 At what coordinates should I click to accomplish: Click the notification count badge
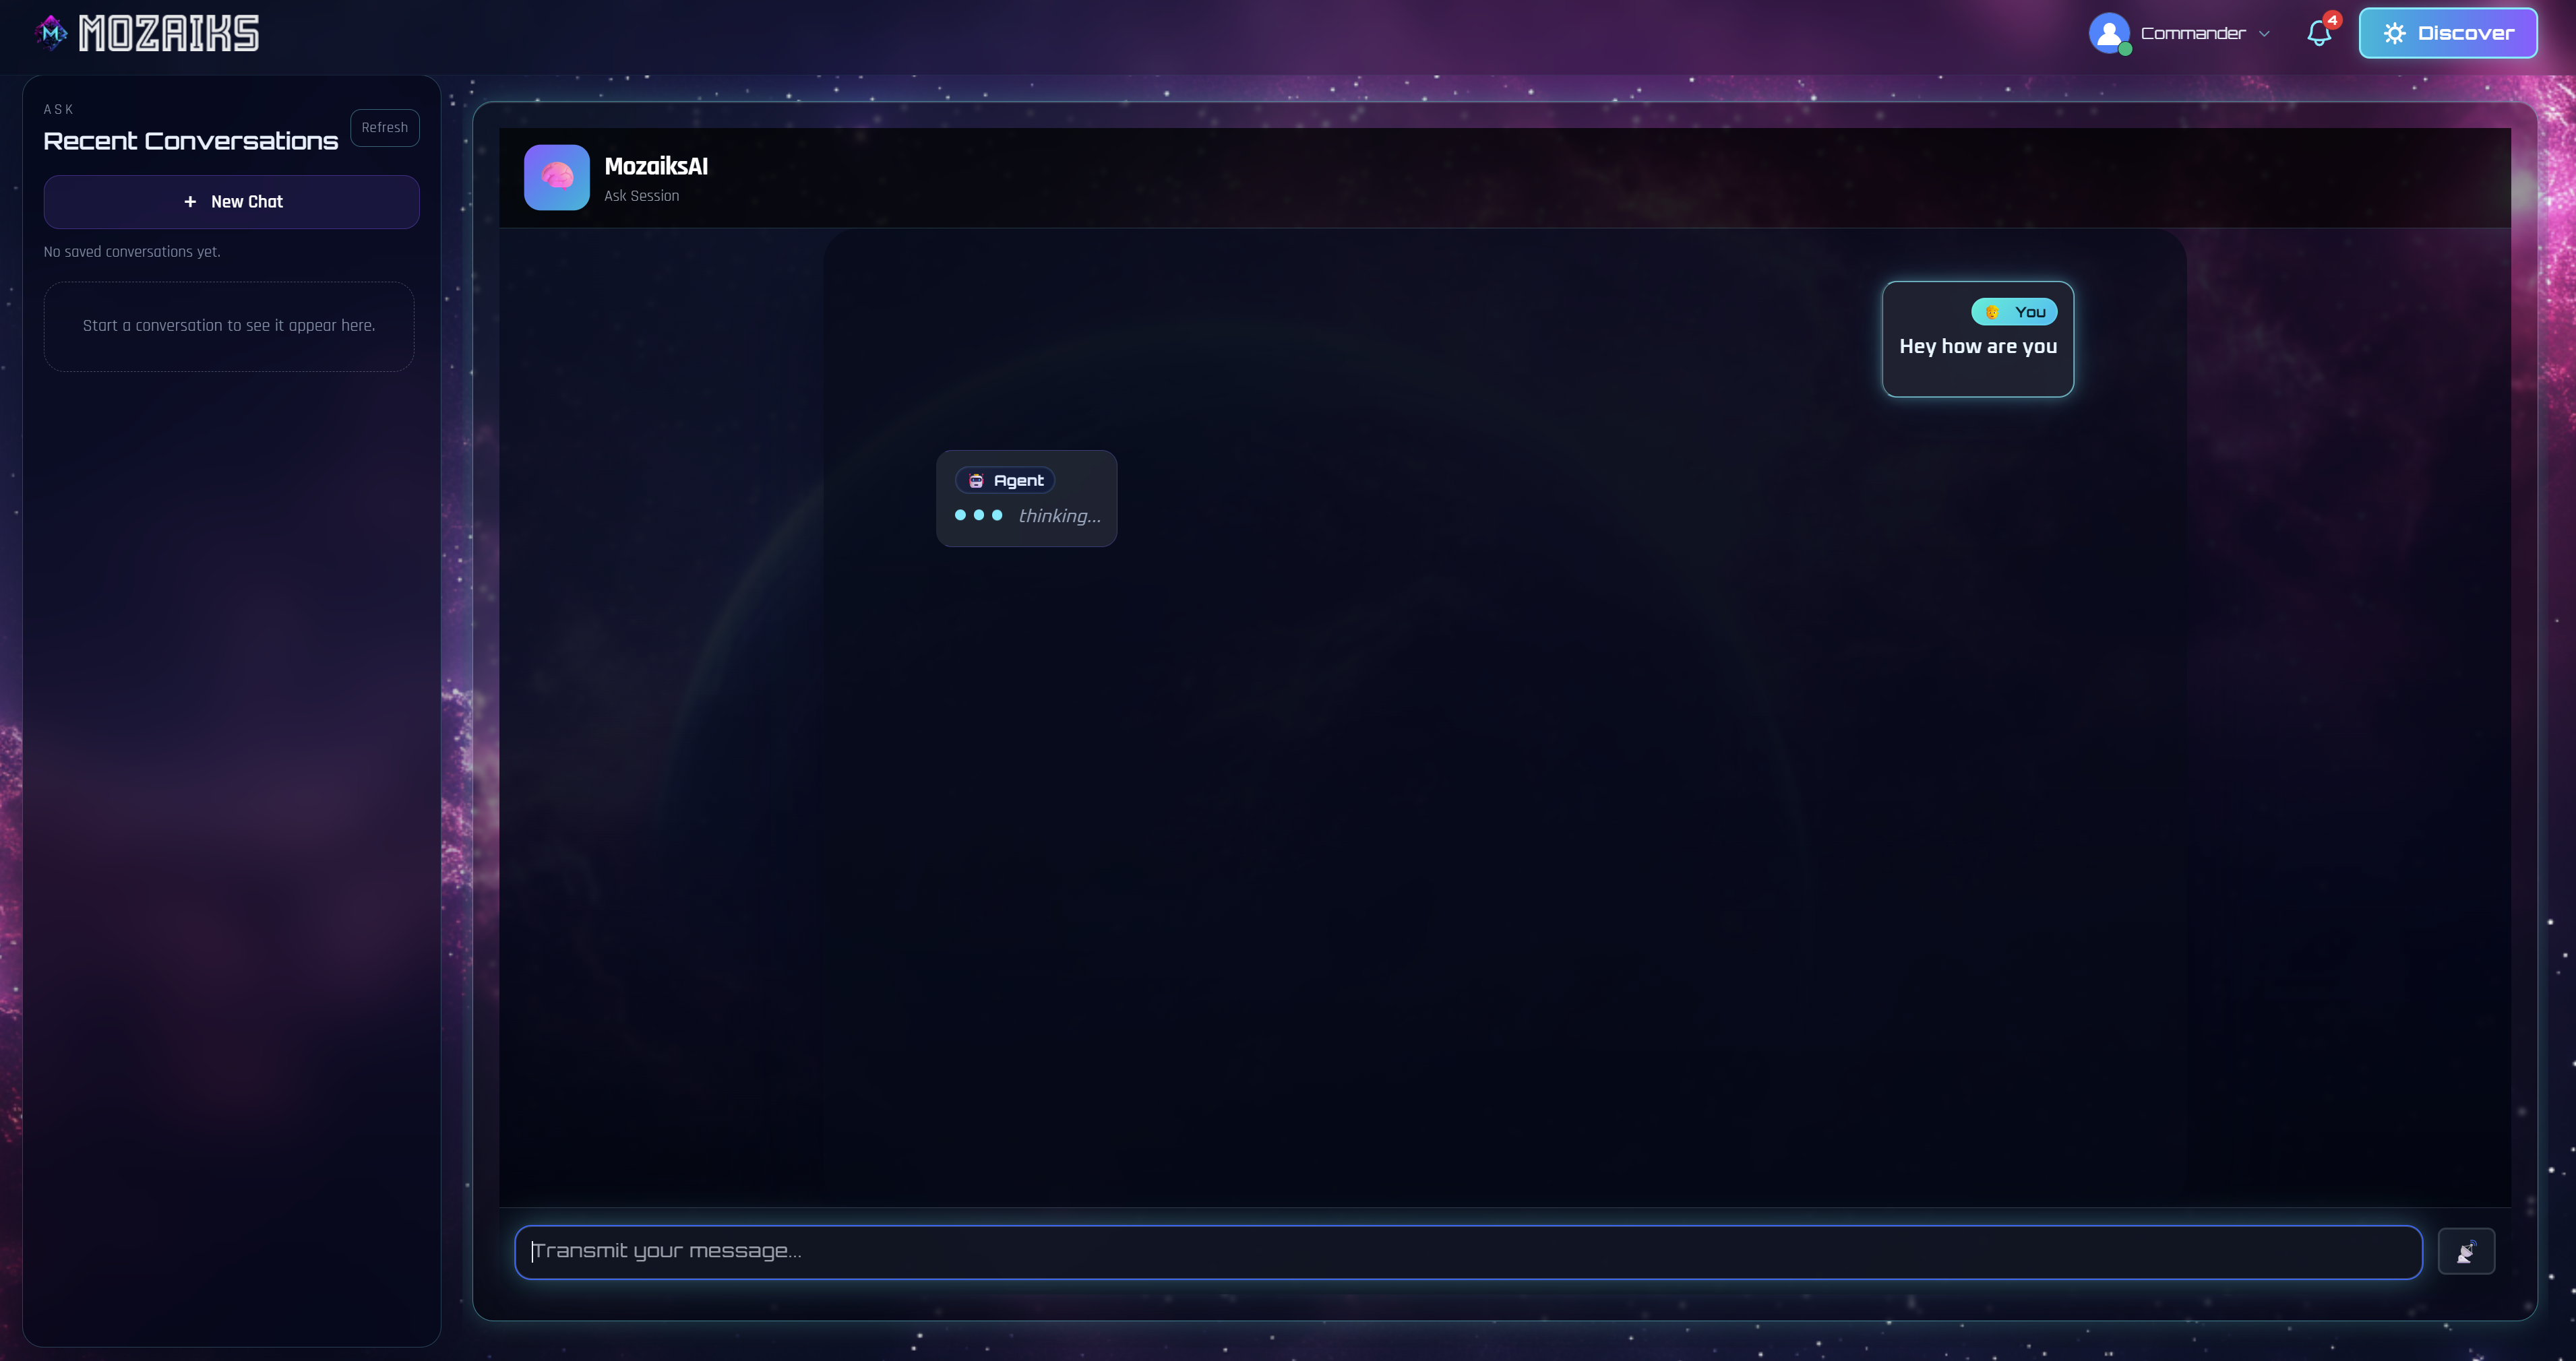pos(2332,20)
